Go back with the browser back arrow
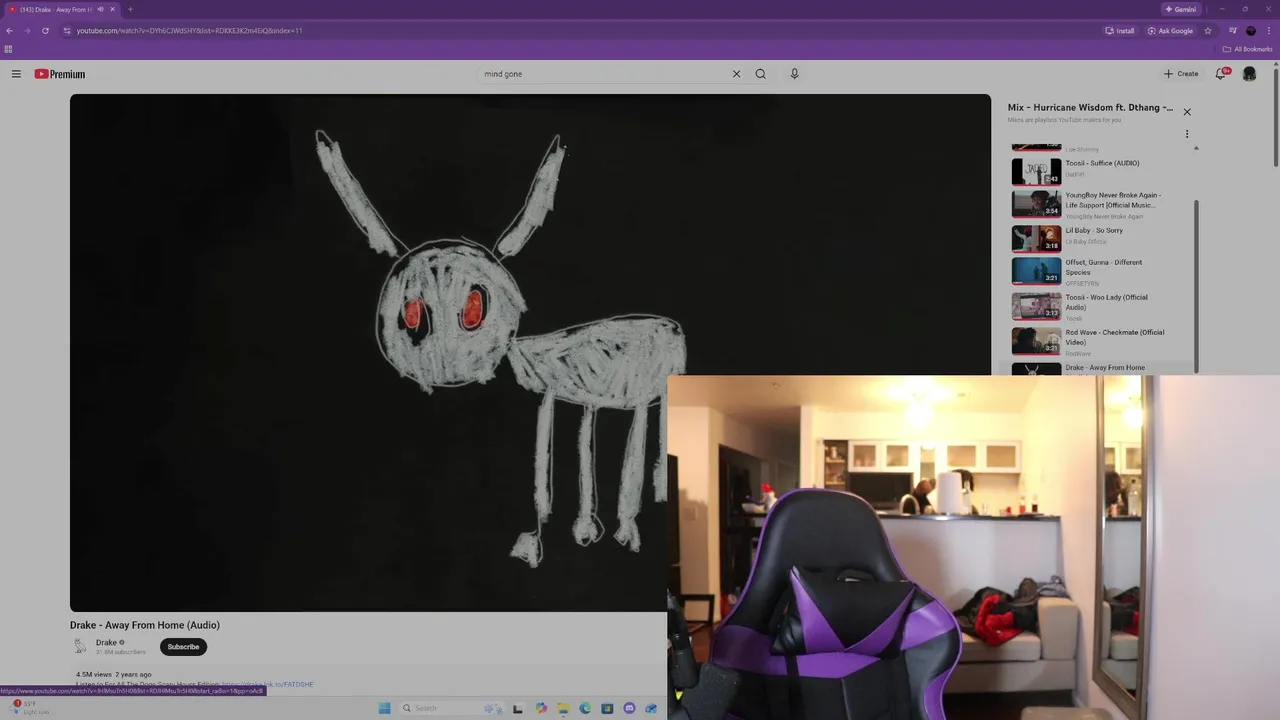Viewport: 1280px width, 720px height. click(x=9, y=31)
